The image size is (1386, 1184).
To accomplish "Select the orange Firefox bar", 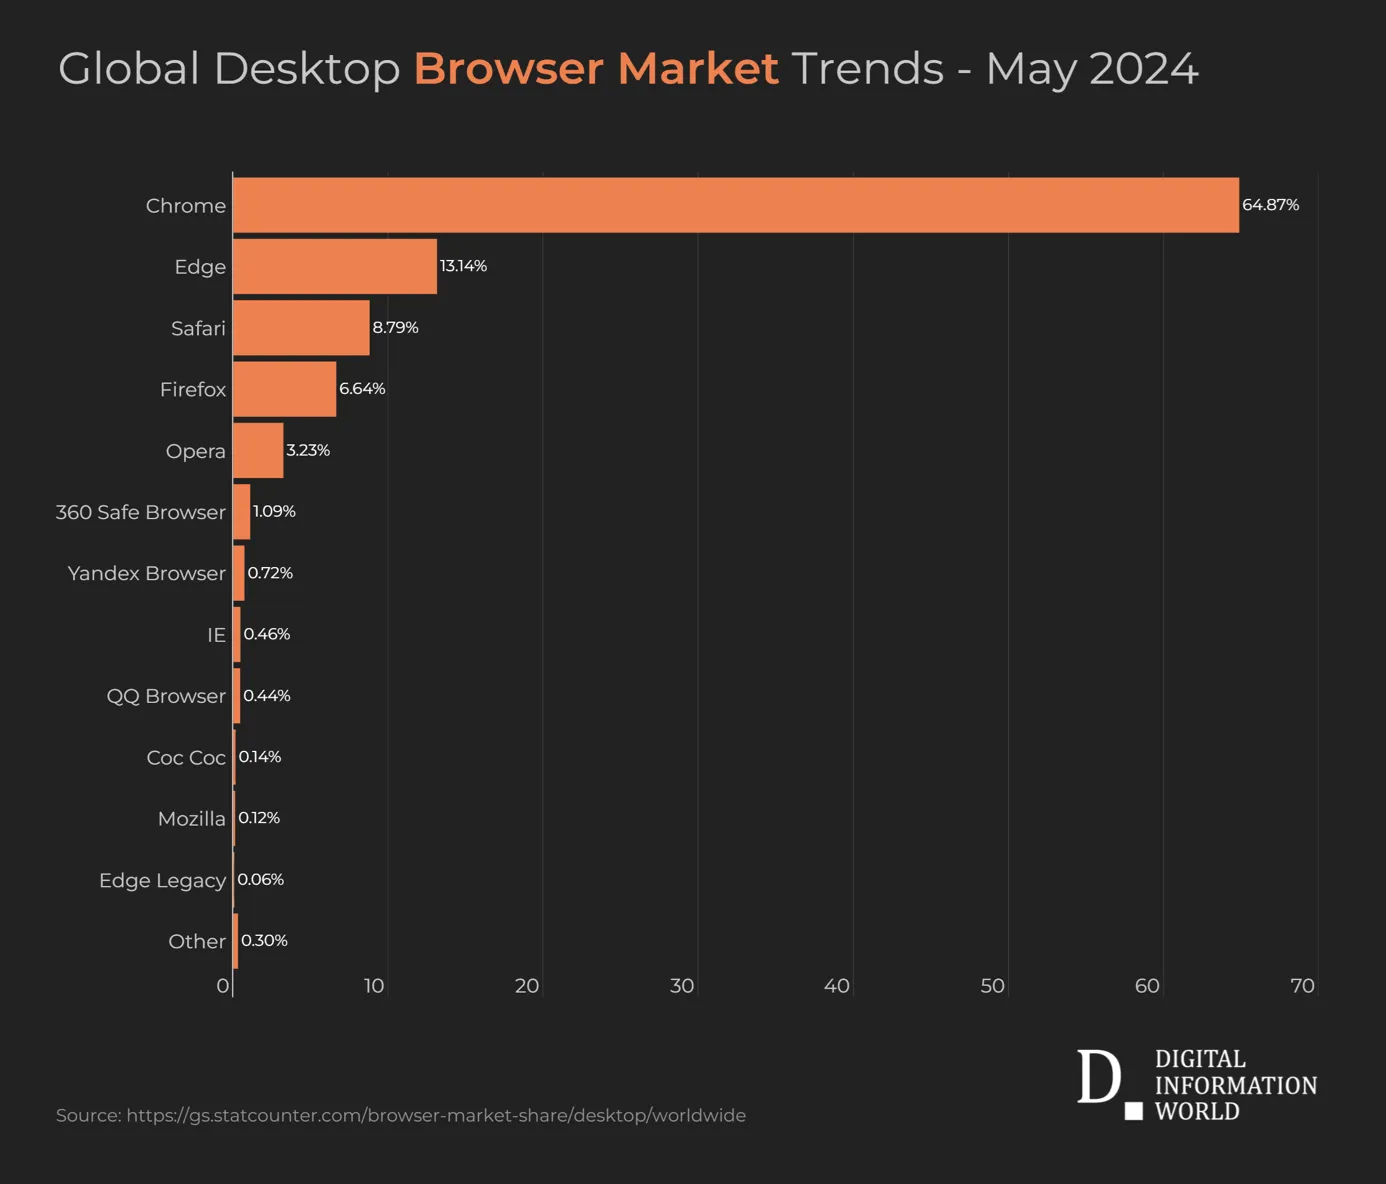I will pyautogui.click(x=285, y=389).
